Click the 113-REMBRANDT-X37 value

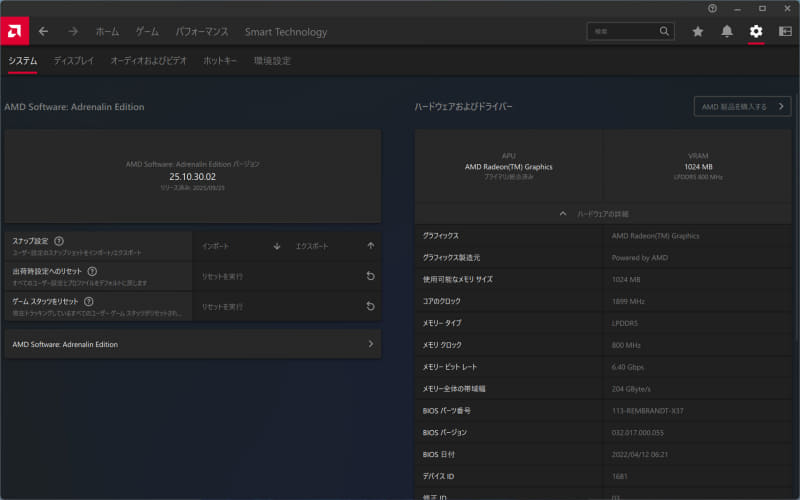(647, 411)
